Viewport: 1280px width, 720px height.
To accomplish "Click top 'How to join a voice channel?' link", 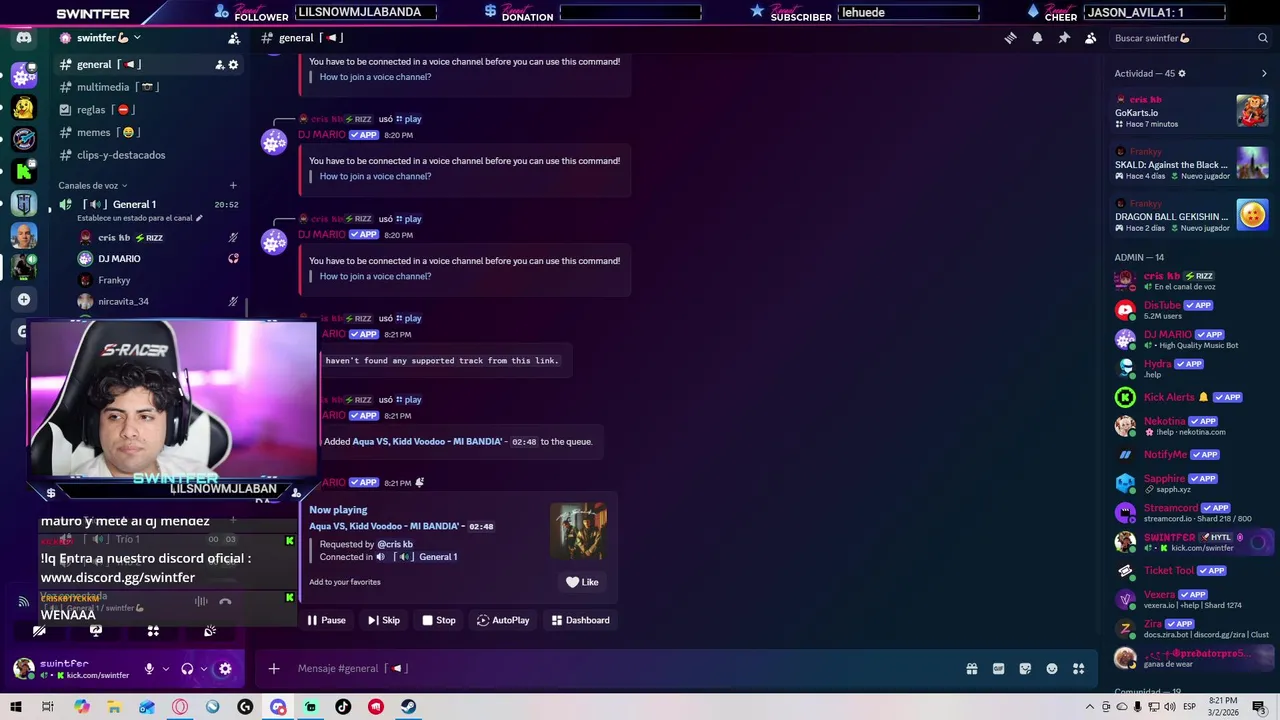I will pos(375,77).
